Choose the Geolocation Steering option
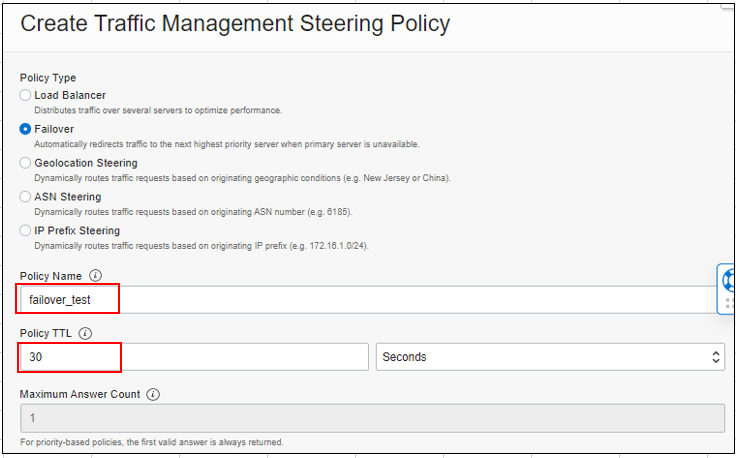The width and height of the screenshot is (736, 458). point(25,163)
